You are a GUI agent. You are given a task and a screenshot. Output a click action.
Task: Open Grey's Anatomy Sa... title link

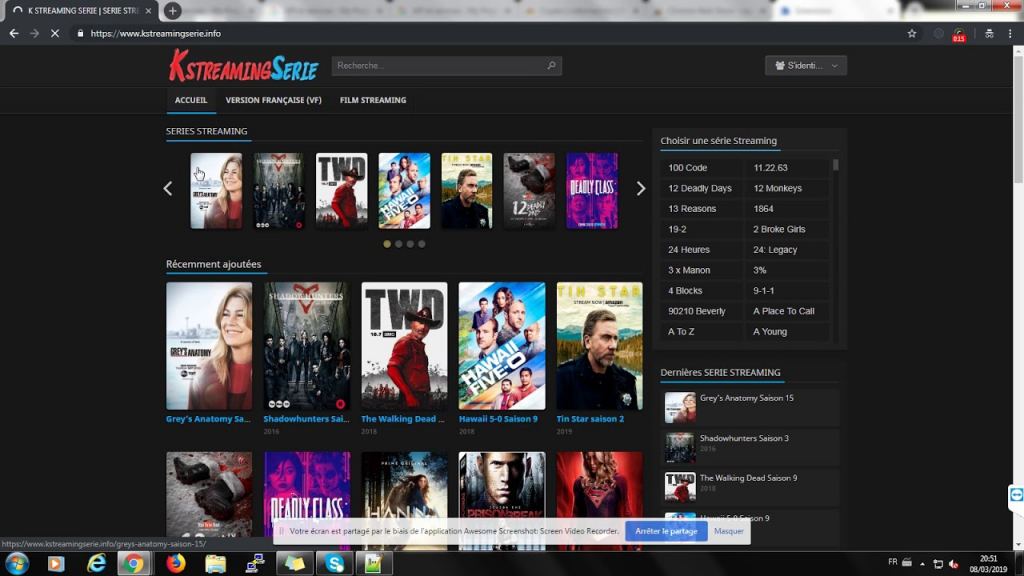point(208,419)
